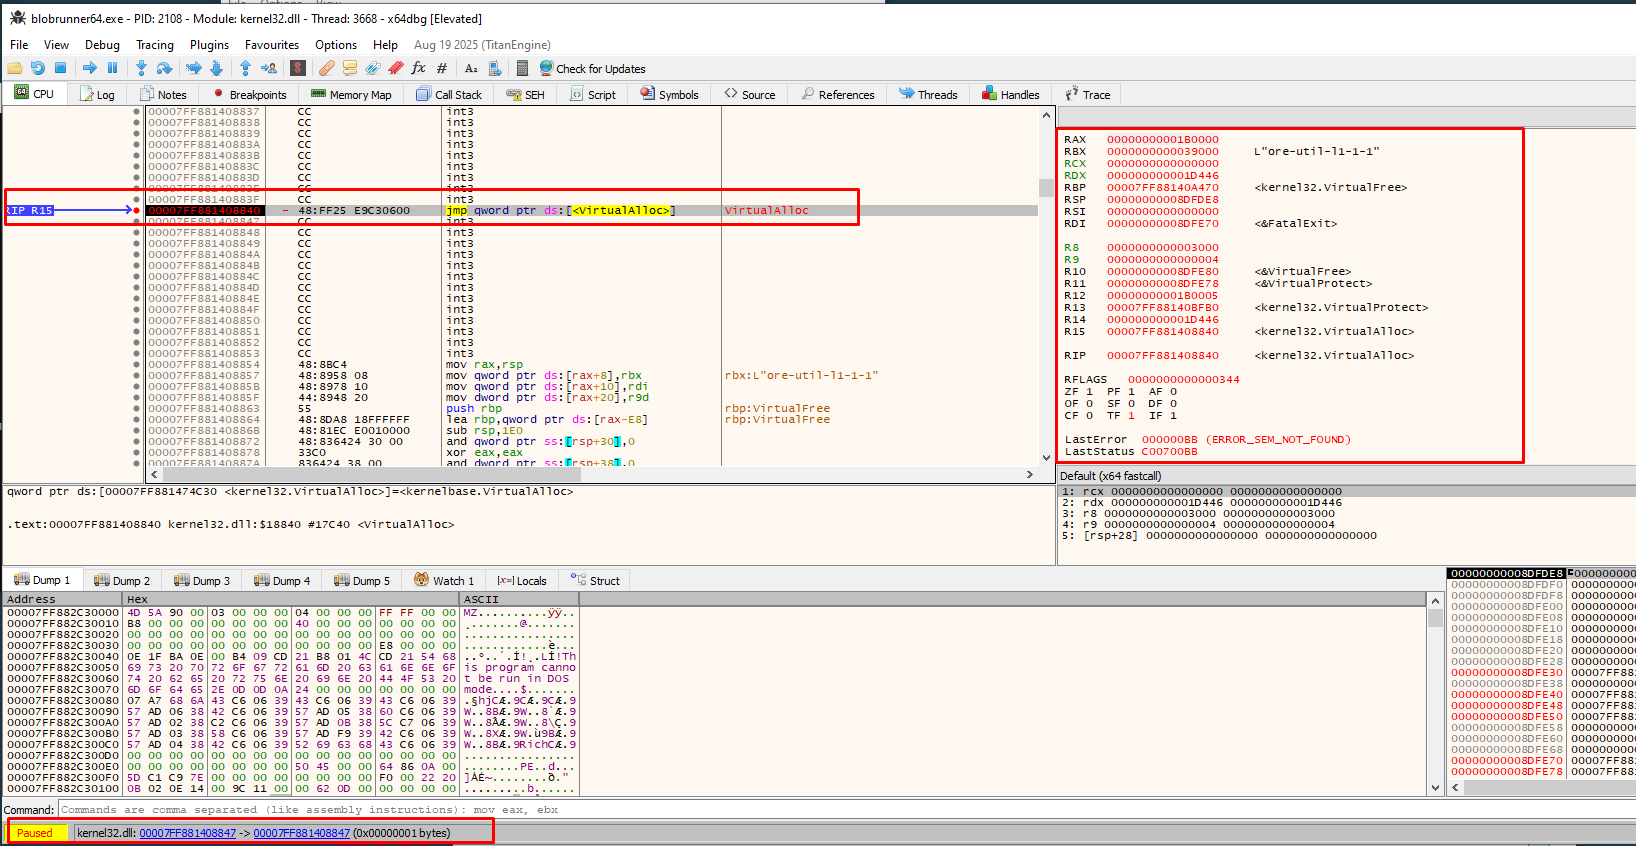Click disassembly horizontal scrollbar right arrow
Image resolution: width=1636 pixels, height=846 pixels.
(x=1030, y=474)
